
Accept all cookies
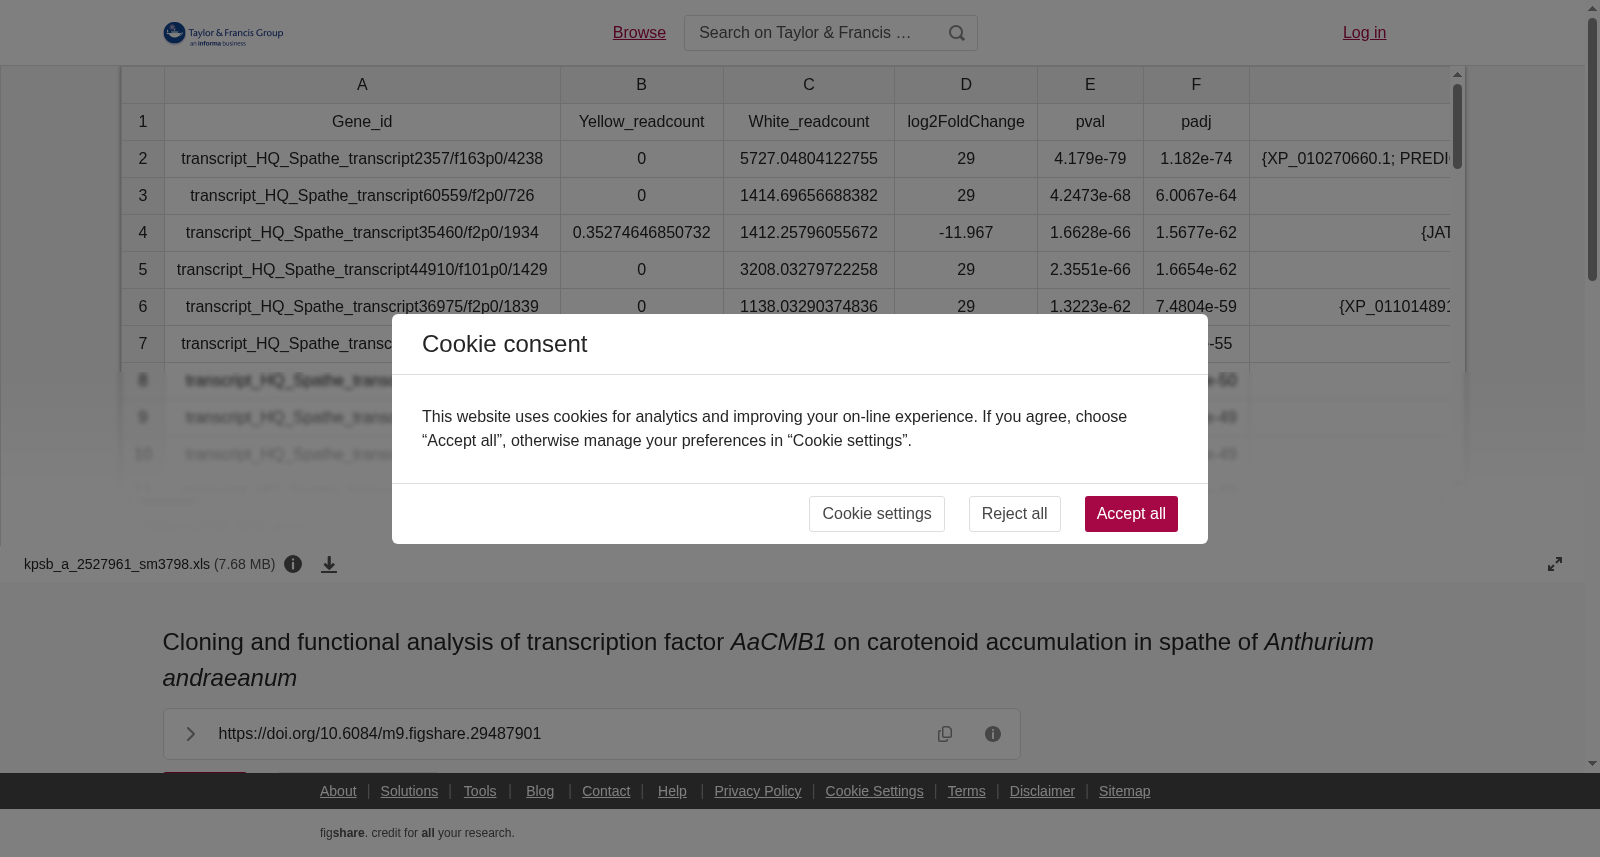click(1131, 514)
